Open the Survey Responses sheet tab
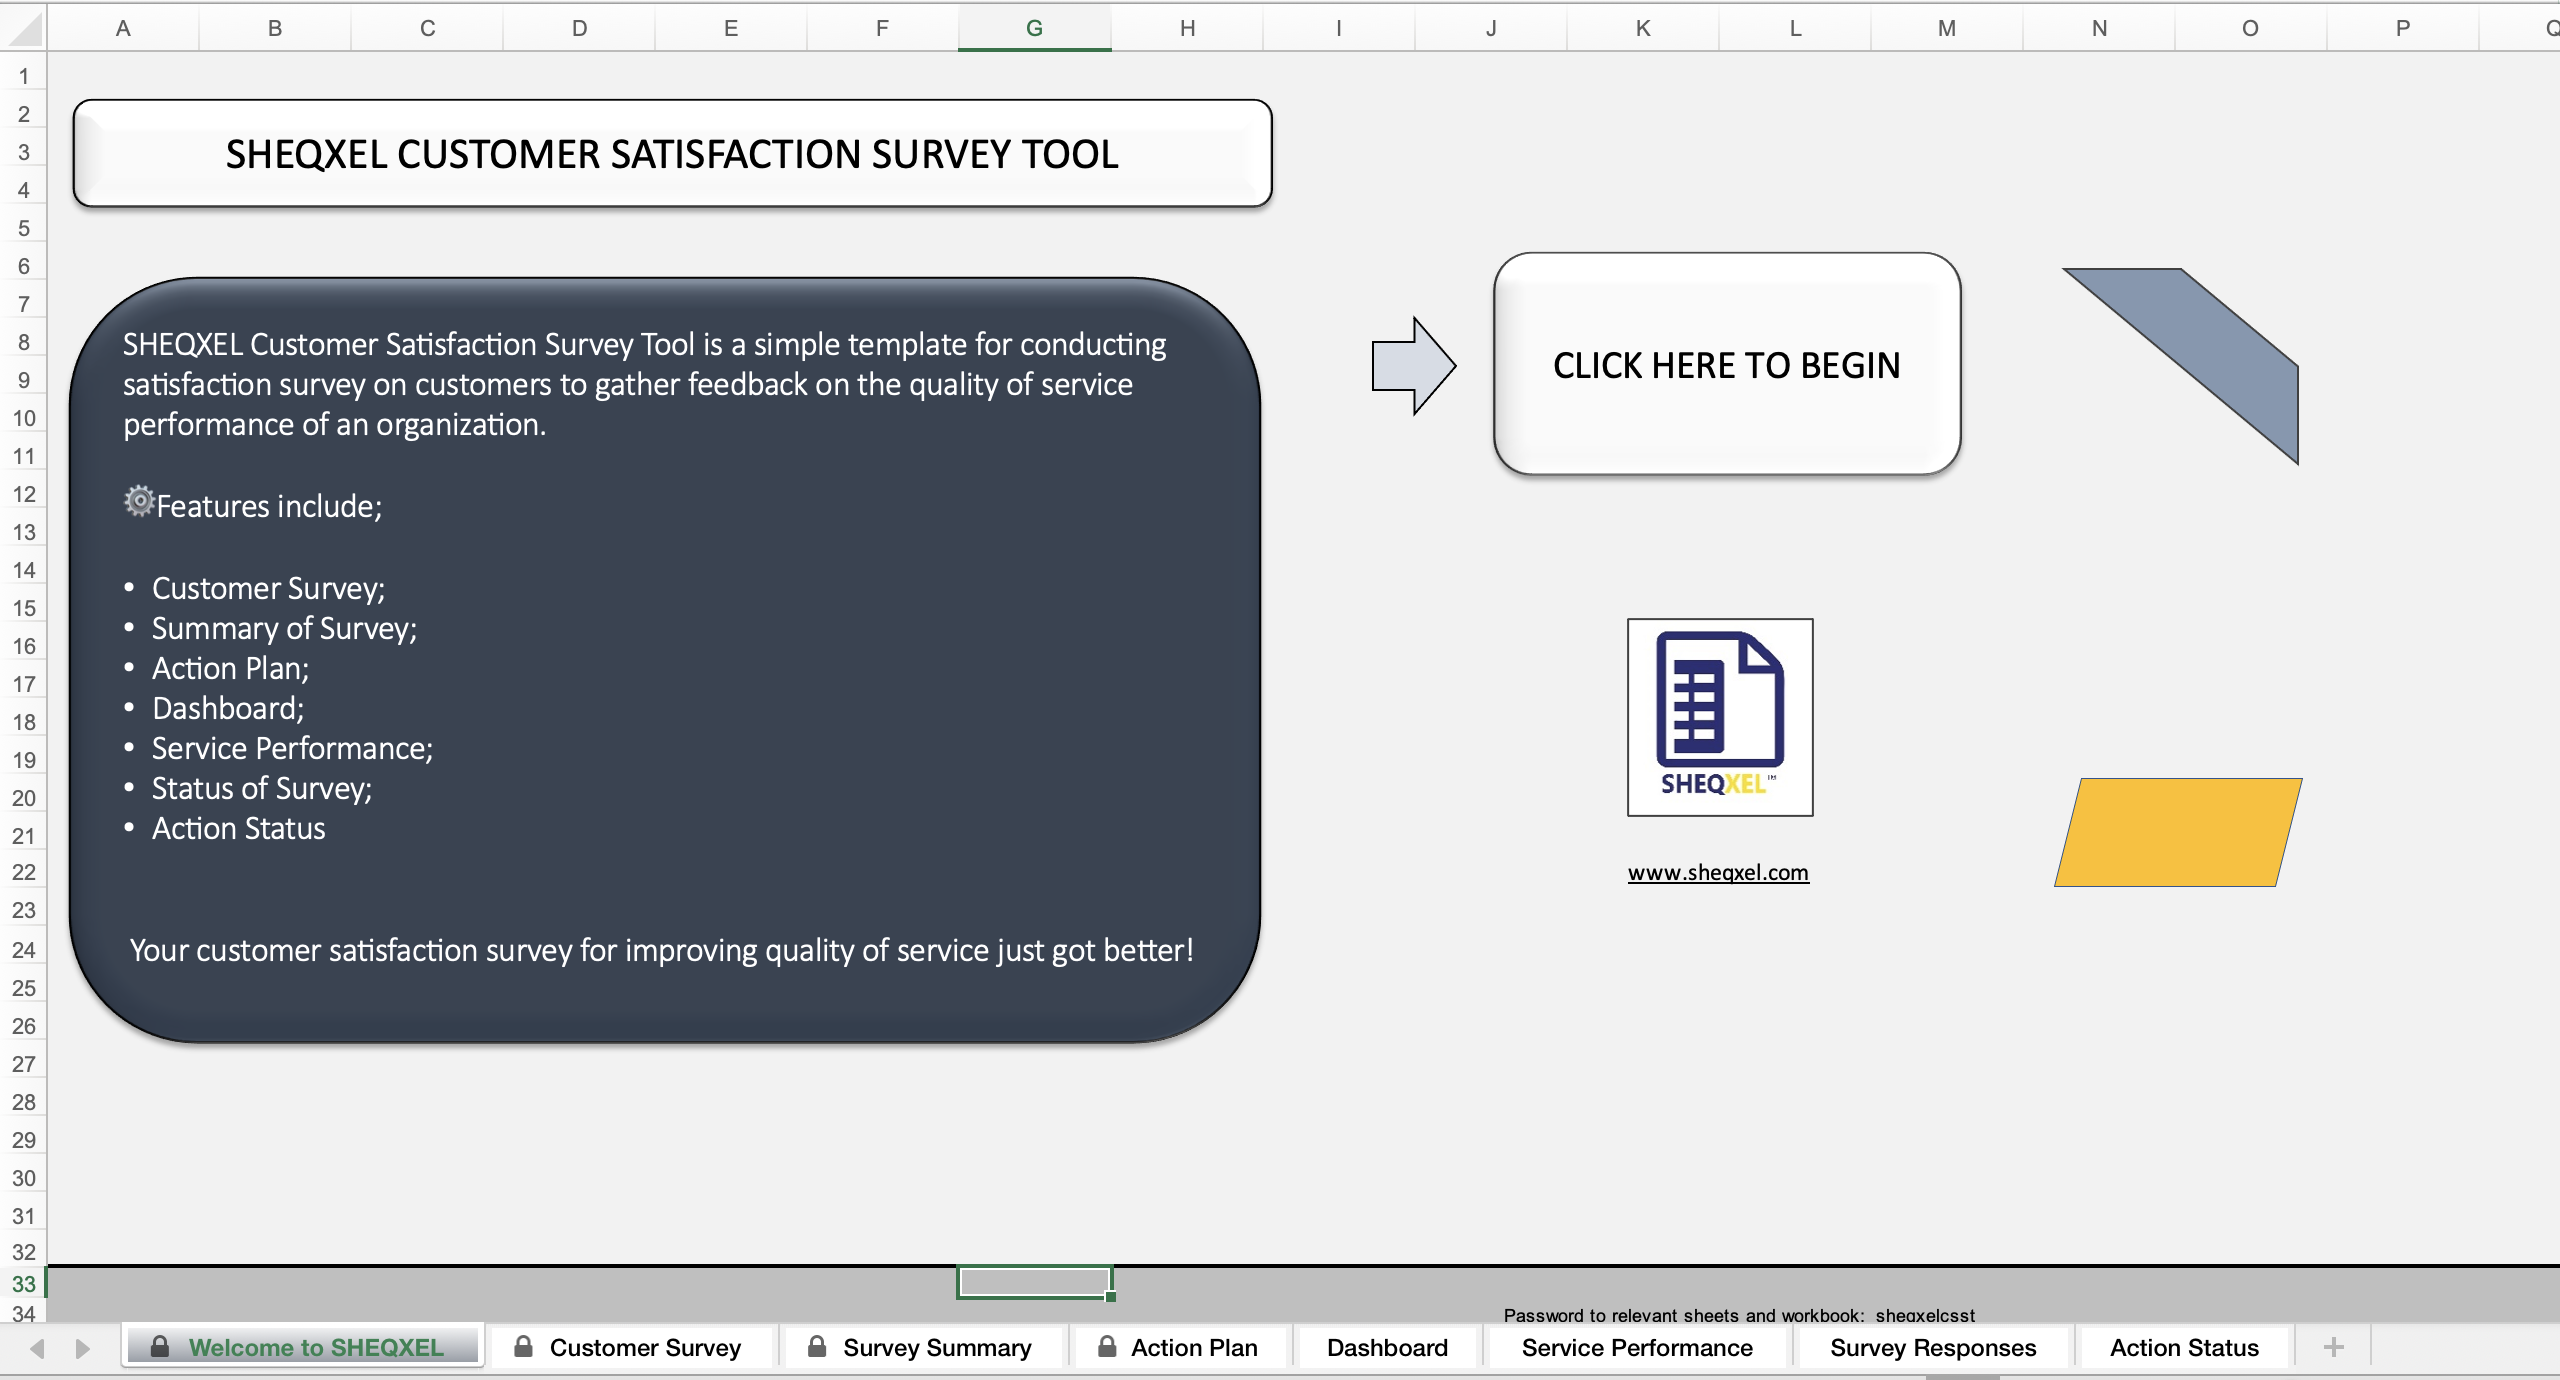 (x=1933, y=1347)
